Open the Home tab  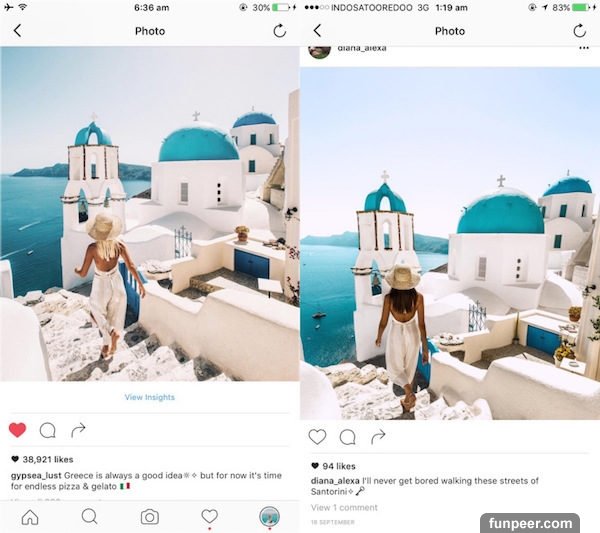coord(30,517)
